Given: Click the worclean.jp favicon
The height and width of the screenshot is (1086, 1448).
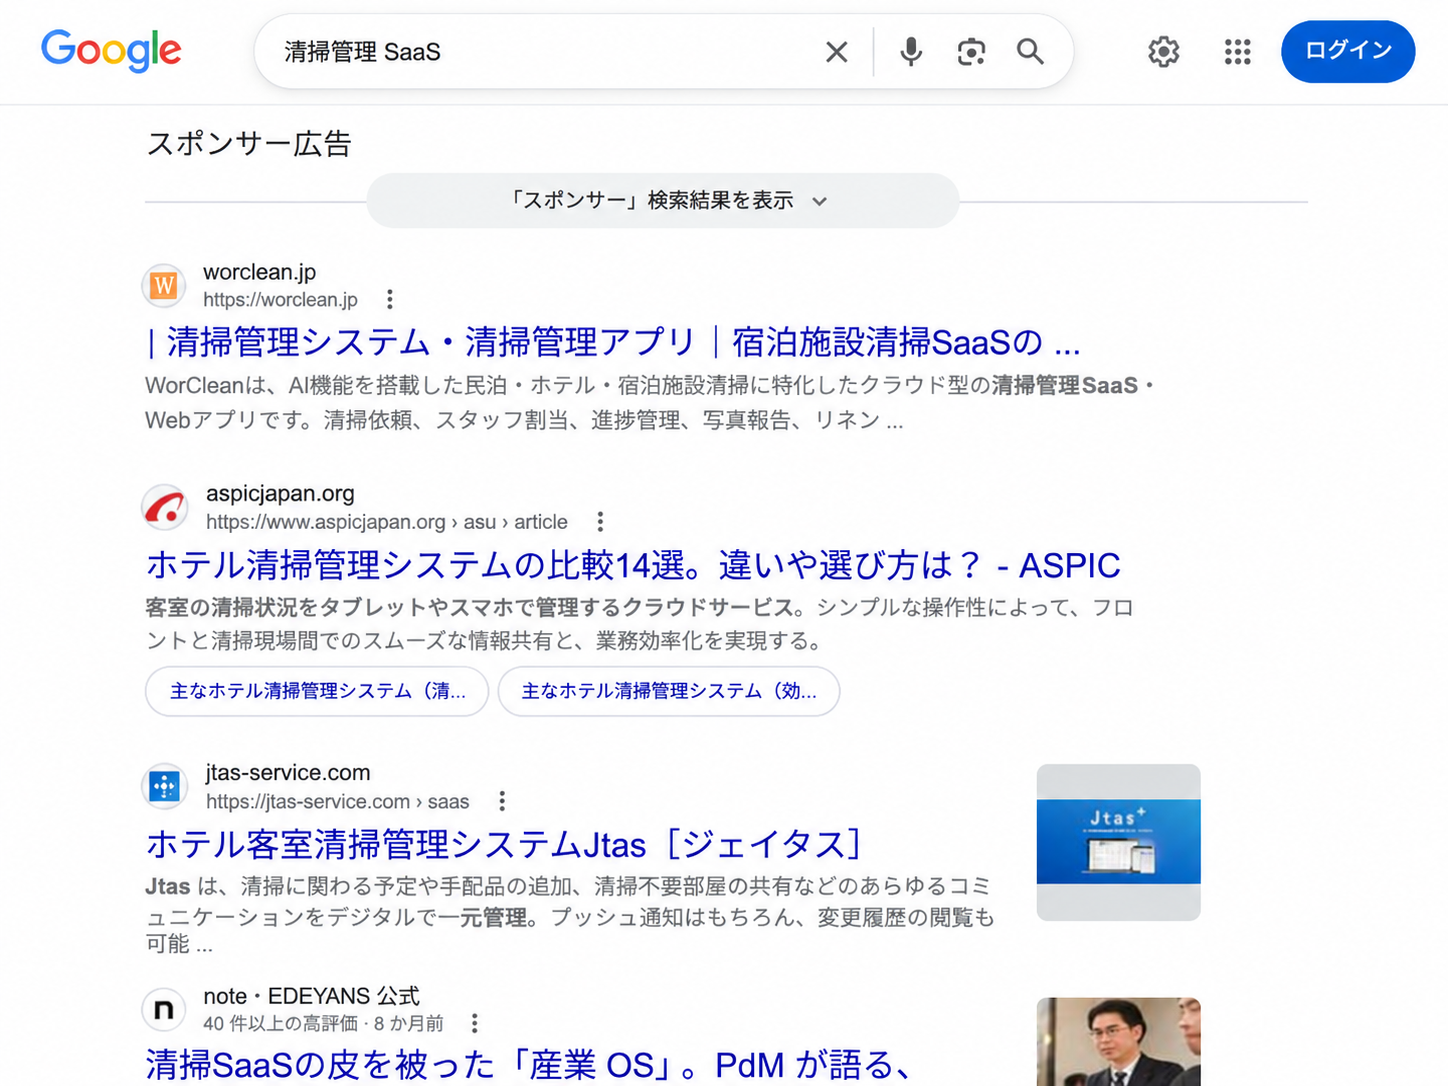Looking at the screenshot, I should tap(164, 286).
